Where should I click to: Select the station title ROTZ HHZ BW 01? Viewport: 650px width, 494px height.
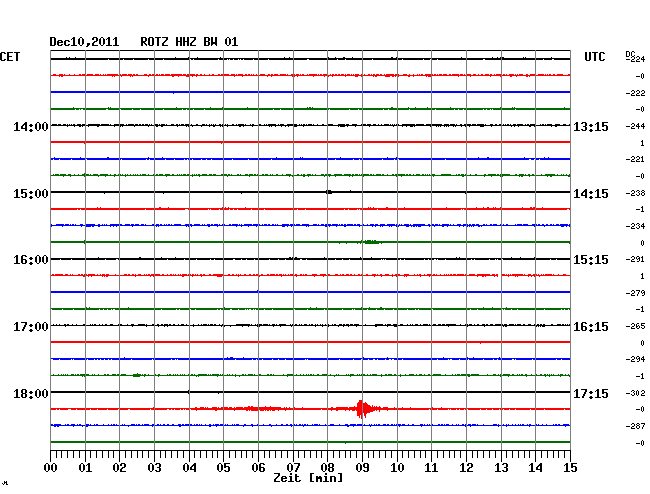point(189,42)
